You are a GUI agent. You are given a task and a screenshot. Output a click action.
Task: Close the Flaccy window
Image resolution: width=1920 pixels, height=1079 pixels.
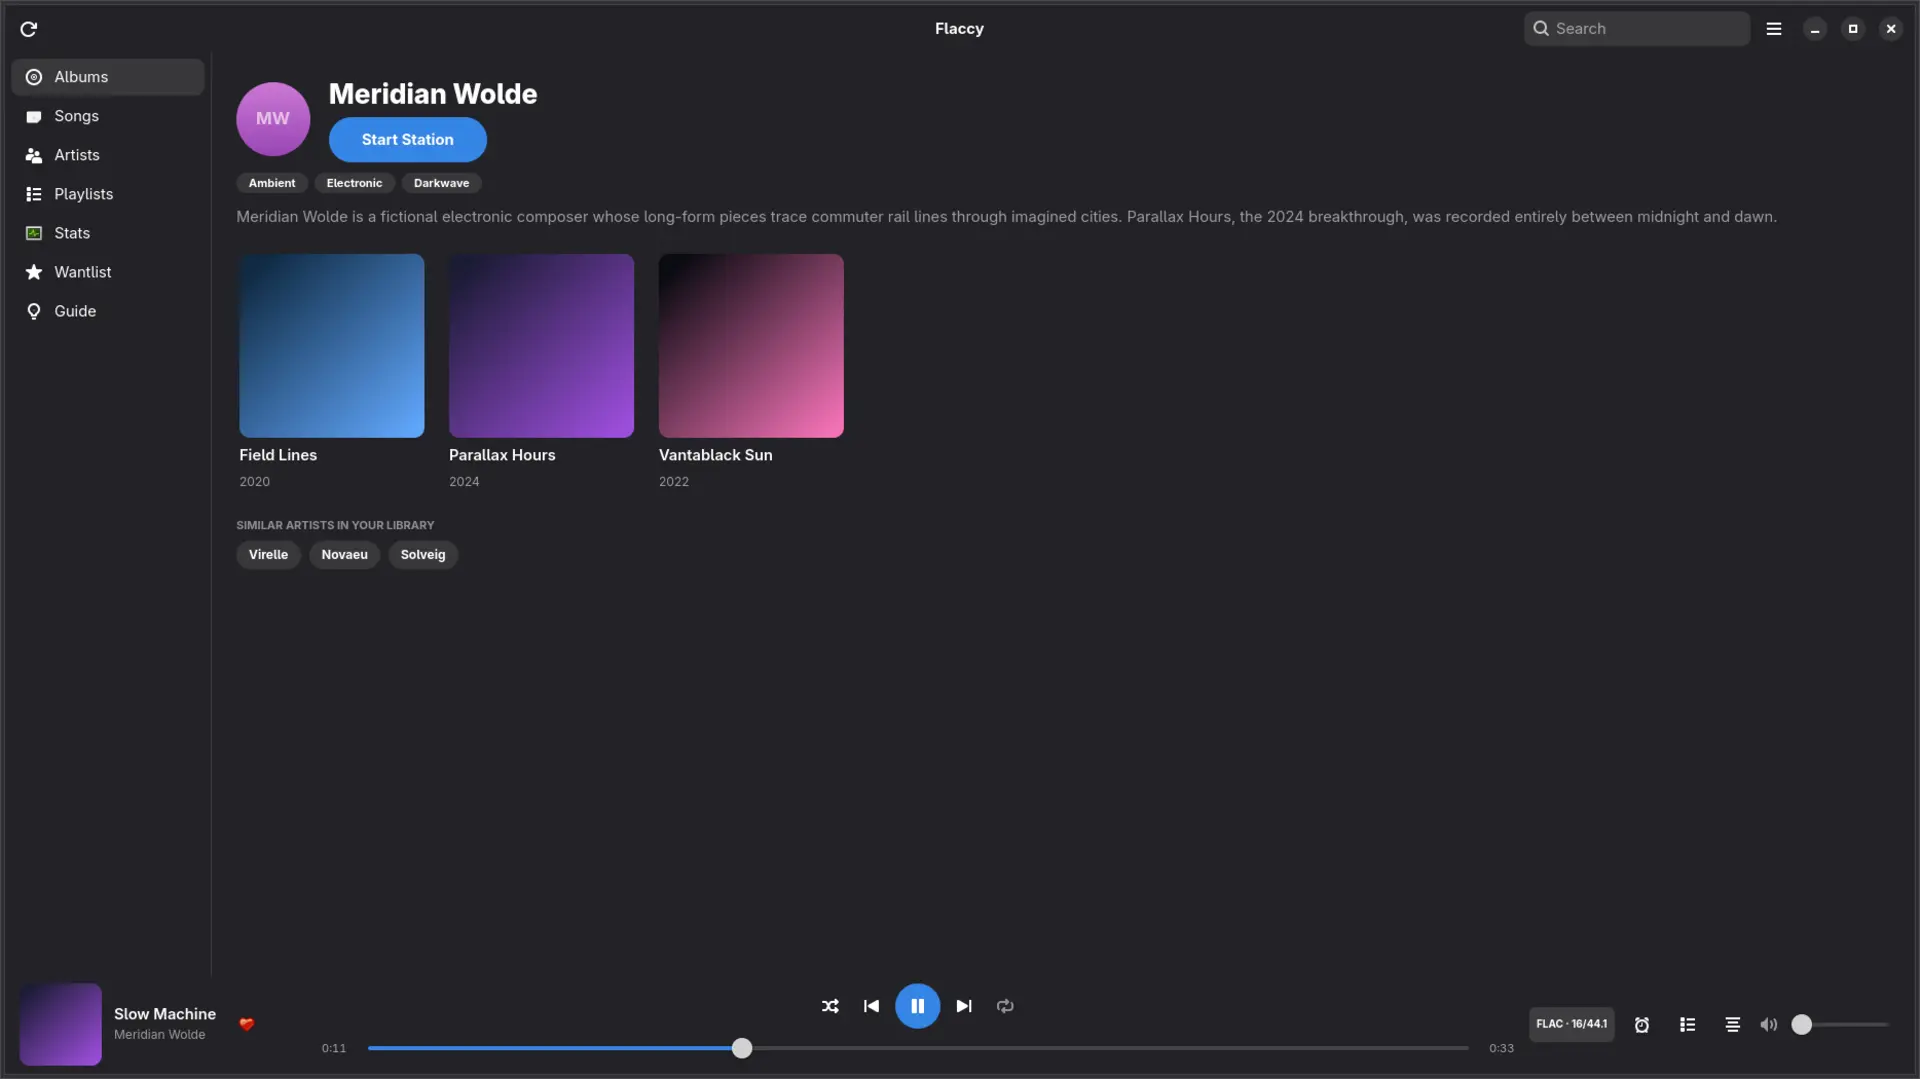(x=1891, y=29)
